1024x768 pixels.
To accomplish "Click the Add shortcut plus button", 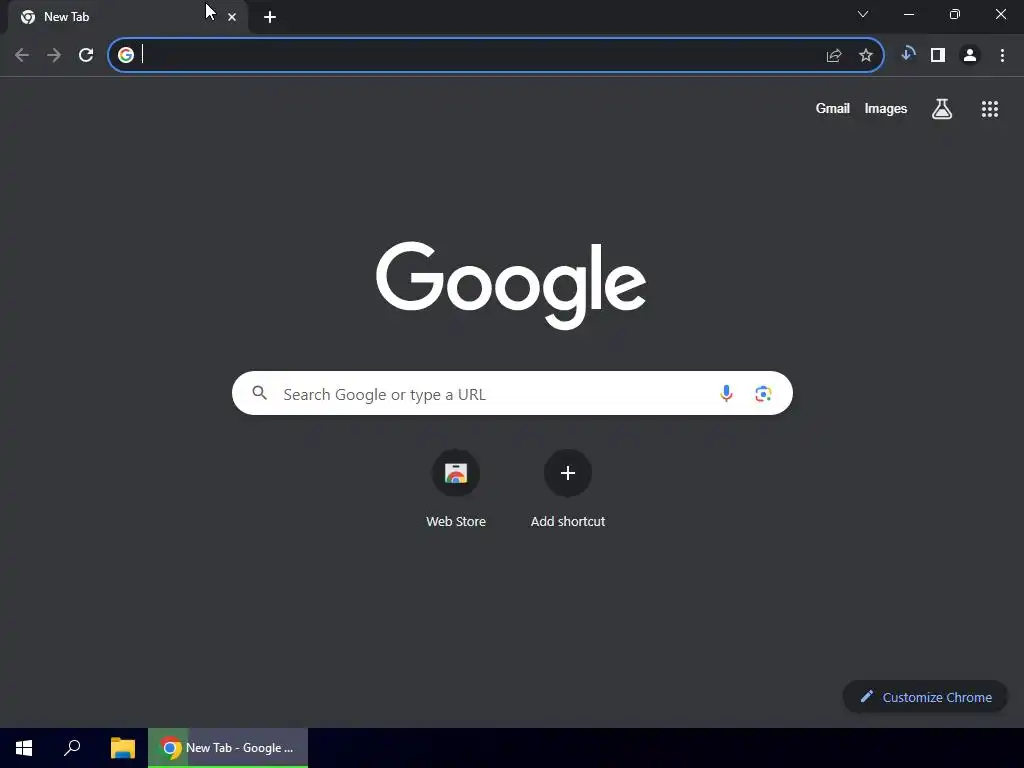I will tap(568, 473).
